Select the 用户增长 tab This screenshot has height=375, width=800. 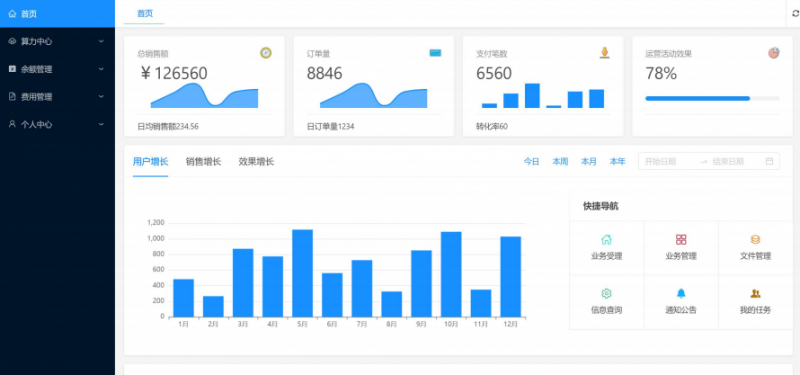pos(151,162)
